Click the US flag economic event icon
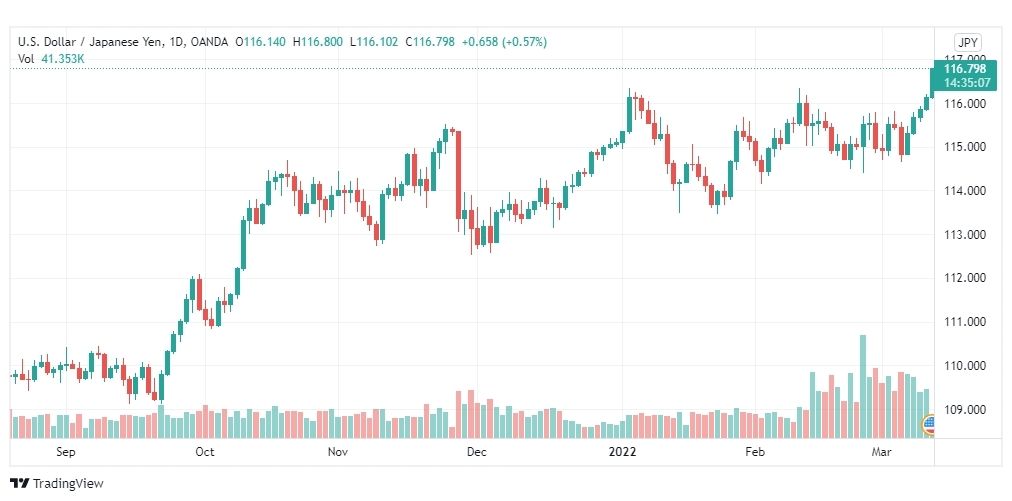 [x=929, y=424]
